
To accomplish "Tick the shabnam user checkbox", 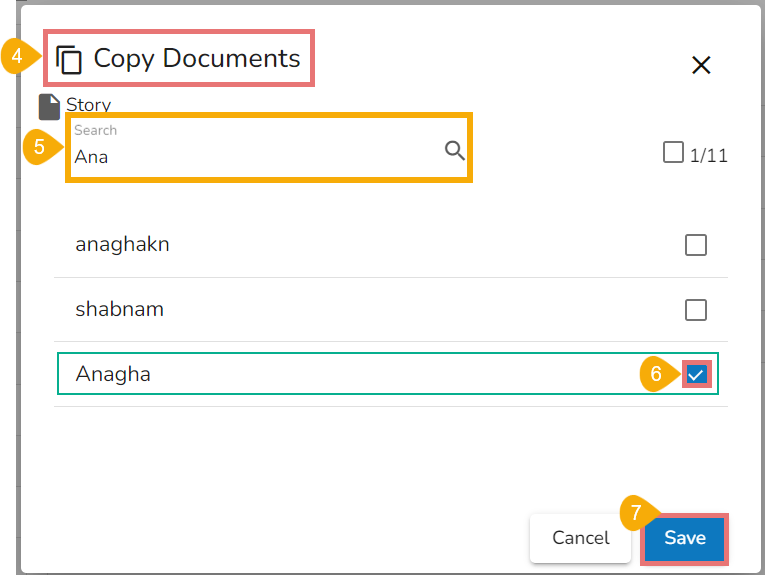I will [x=696, y=310].
